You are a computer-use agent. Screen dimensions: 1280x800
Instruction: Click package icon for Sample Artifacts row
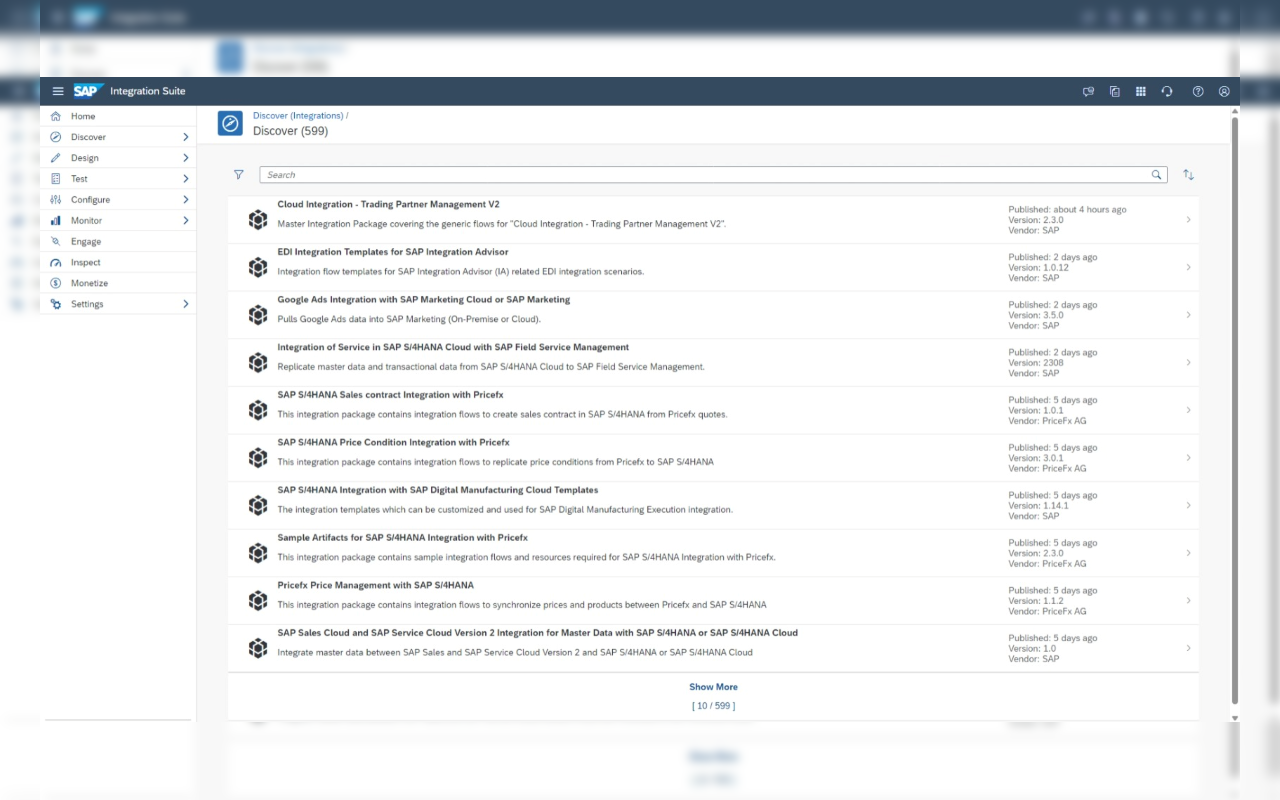(258, 553)
